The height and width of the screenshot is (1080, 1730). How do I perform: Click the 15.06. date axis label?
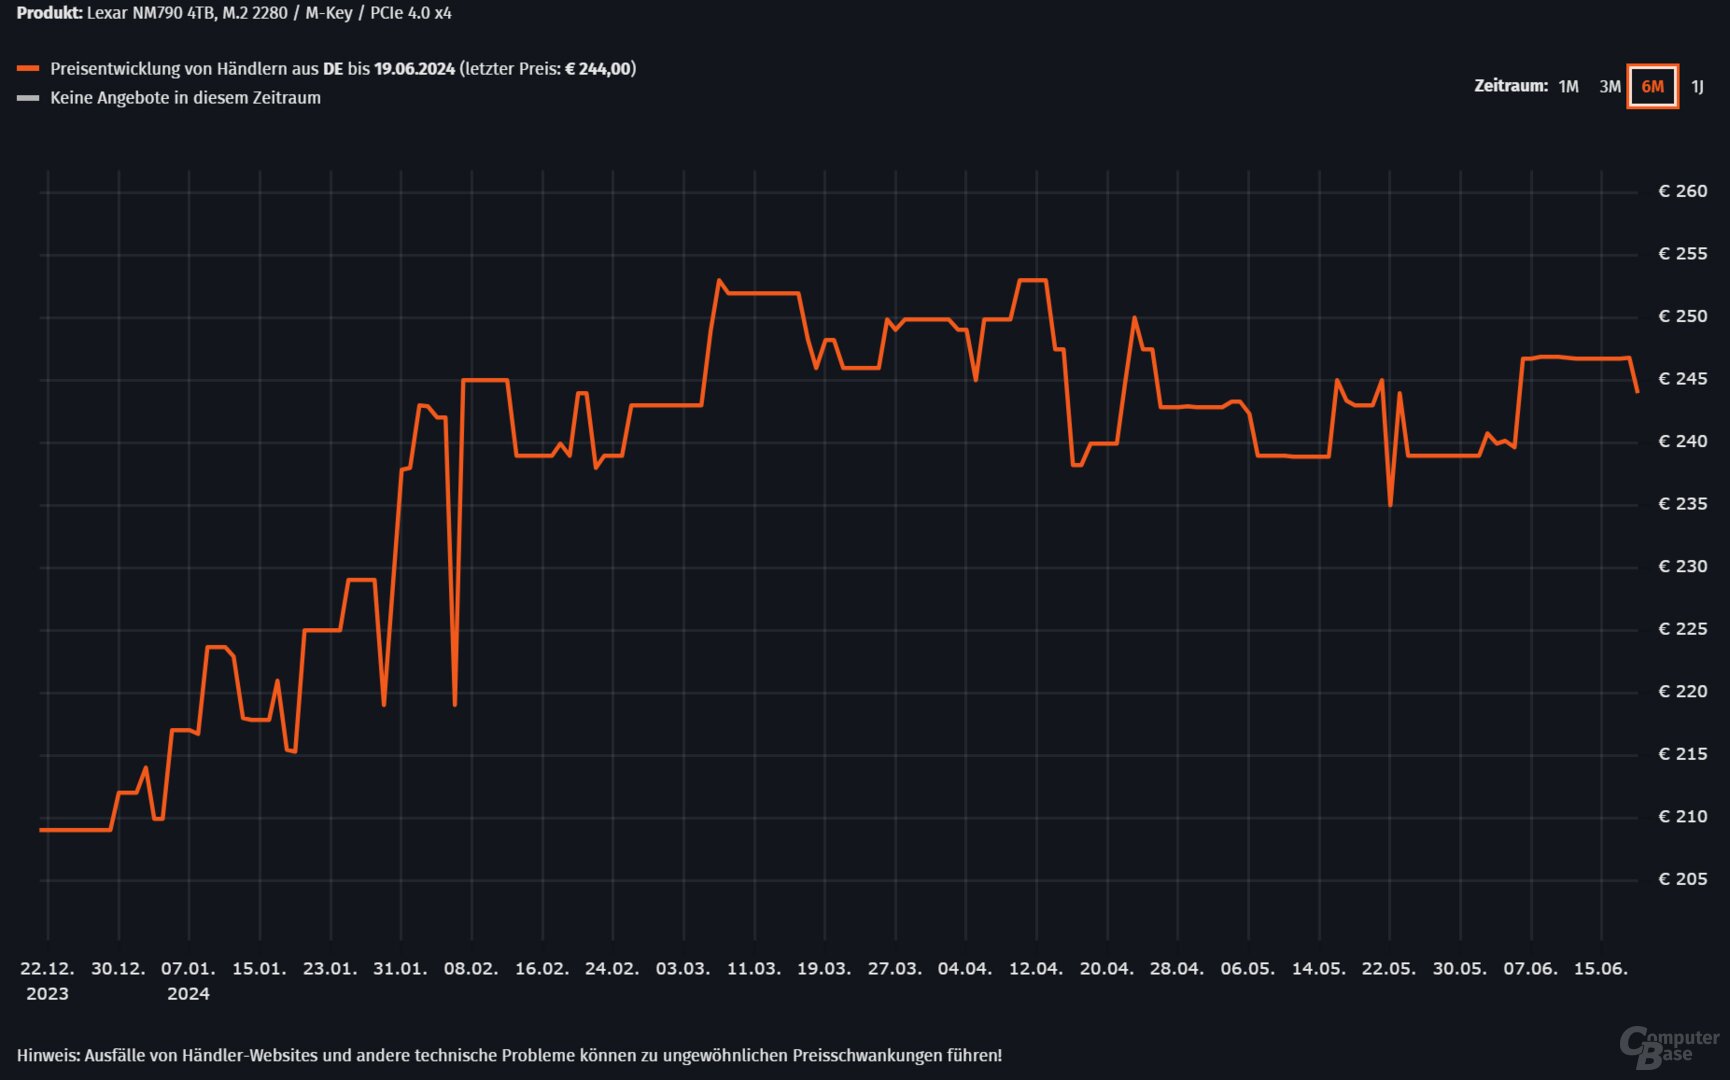(1600, 969)
